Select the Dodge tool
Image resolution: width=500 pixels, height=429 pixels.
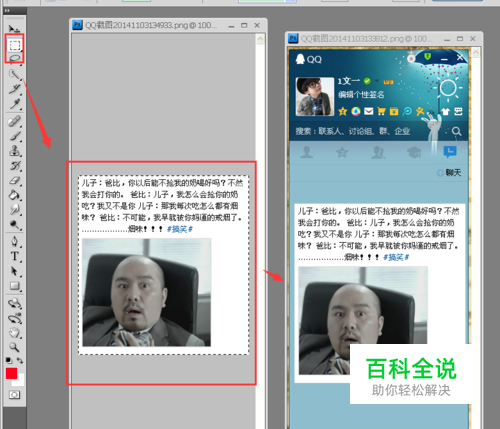coord(14,224)
